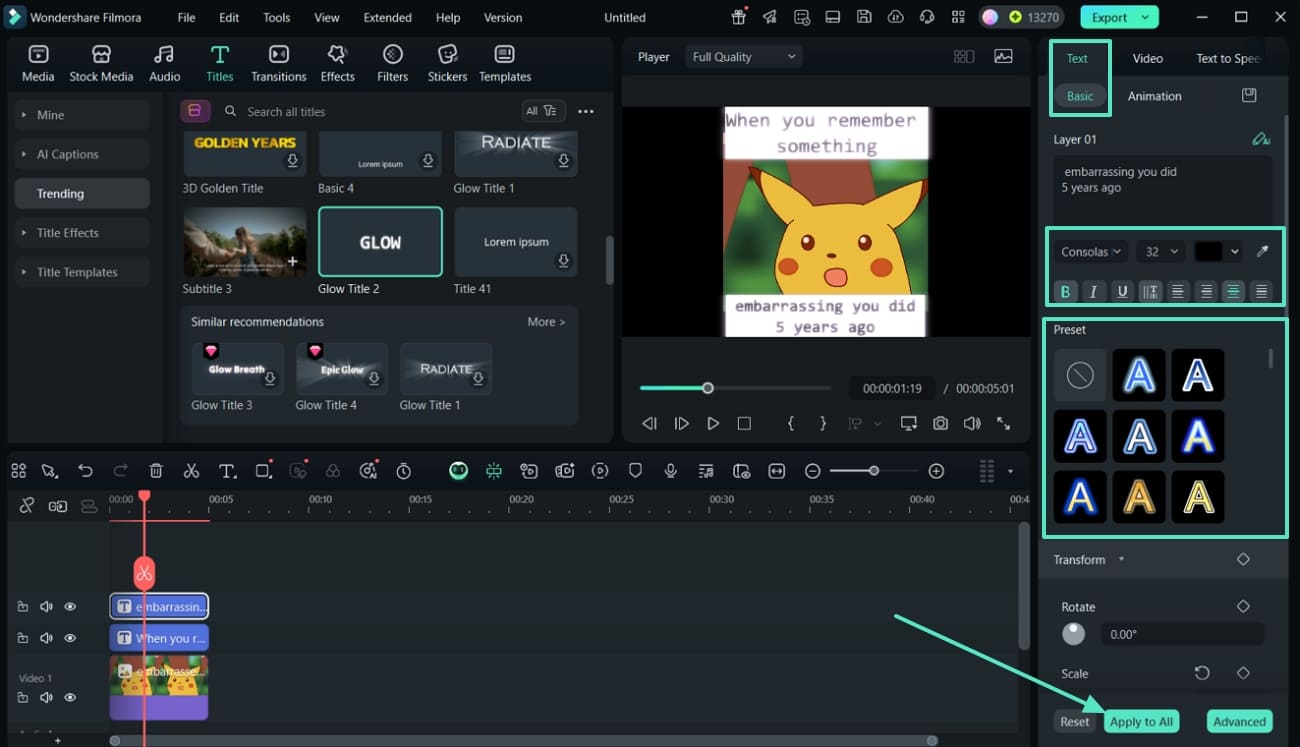The height and width of the screenshot is (747, 1300).
Task: Open the Filters tab
Action: [x=393, y=63]
